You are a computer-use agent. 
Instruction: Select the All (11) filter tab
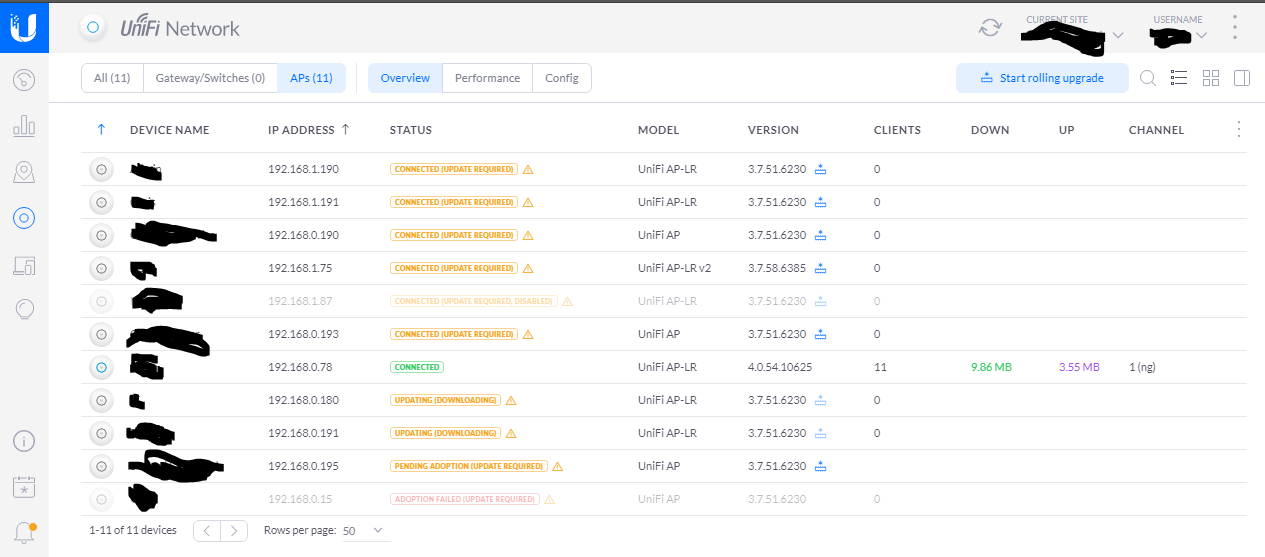(x=112, y=78)
